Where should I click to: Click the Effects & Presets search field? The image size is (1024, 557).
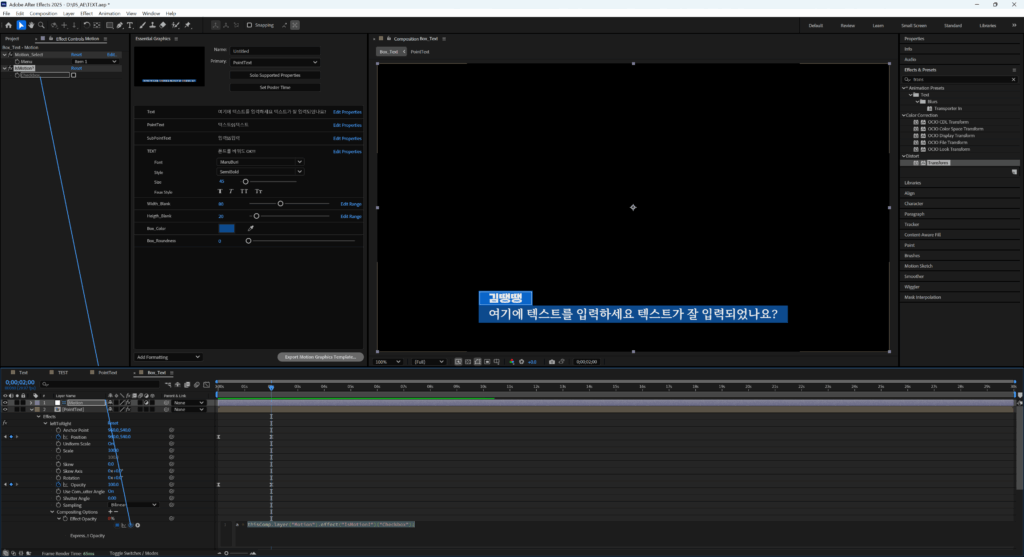pyautogui.click(x=960, y=80)
